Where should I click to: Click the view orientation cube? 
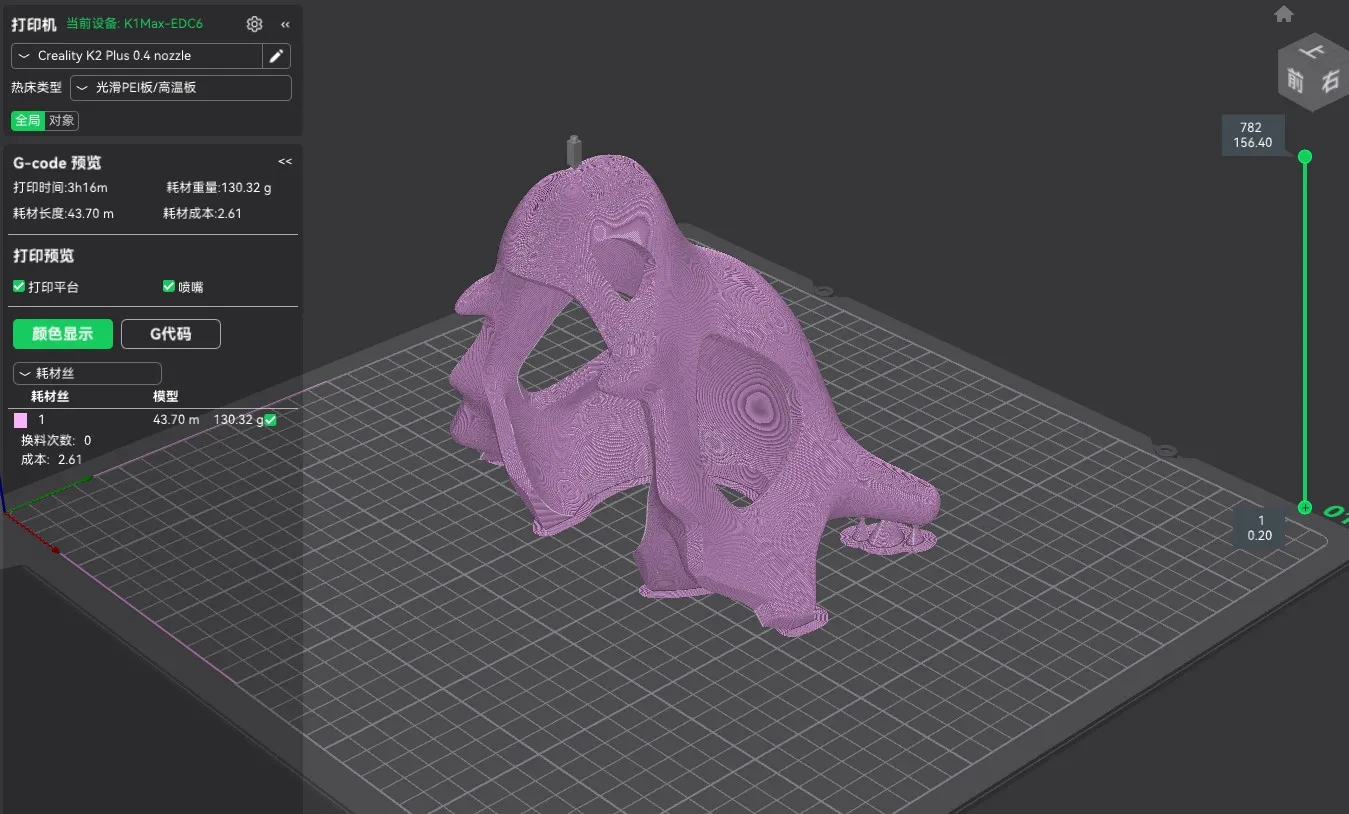point(1311,70)
